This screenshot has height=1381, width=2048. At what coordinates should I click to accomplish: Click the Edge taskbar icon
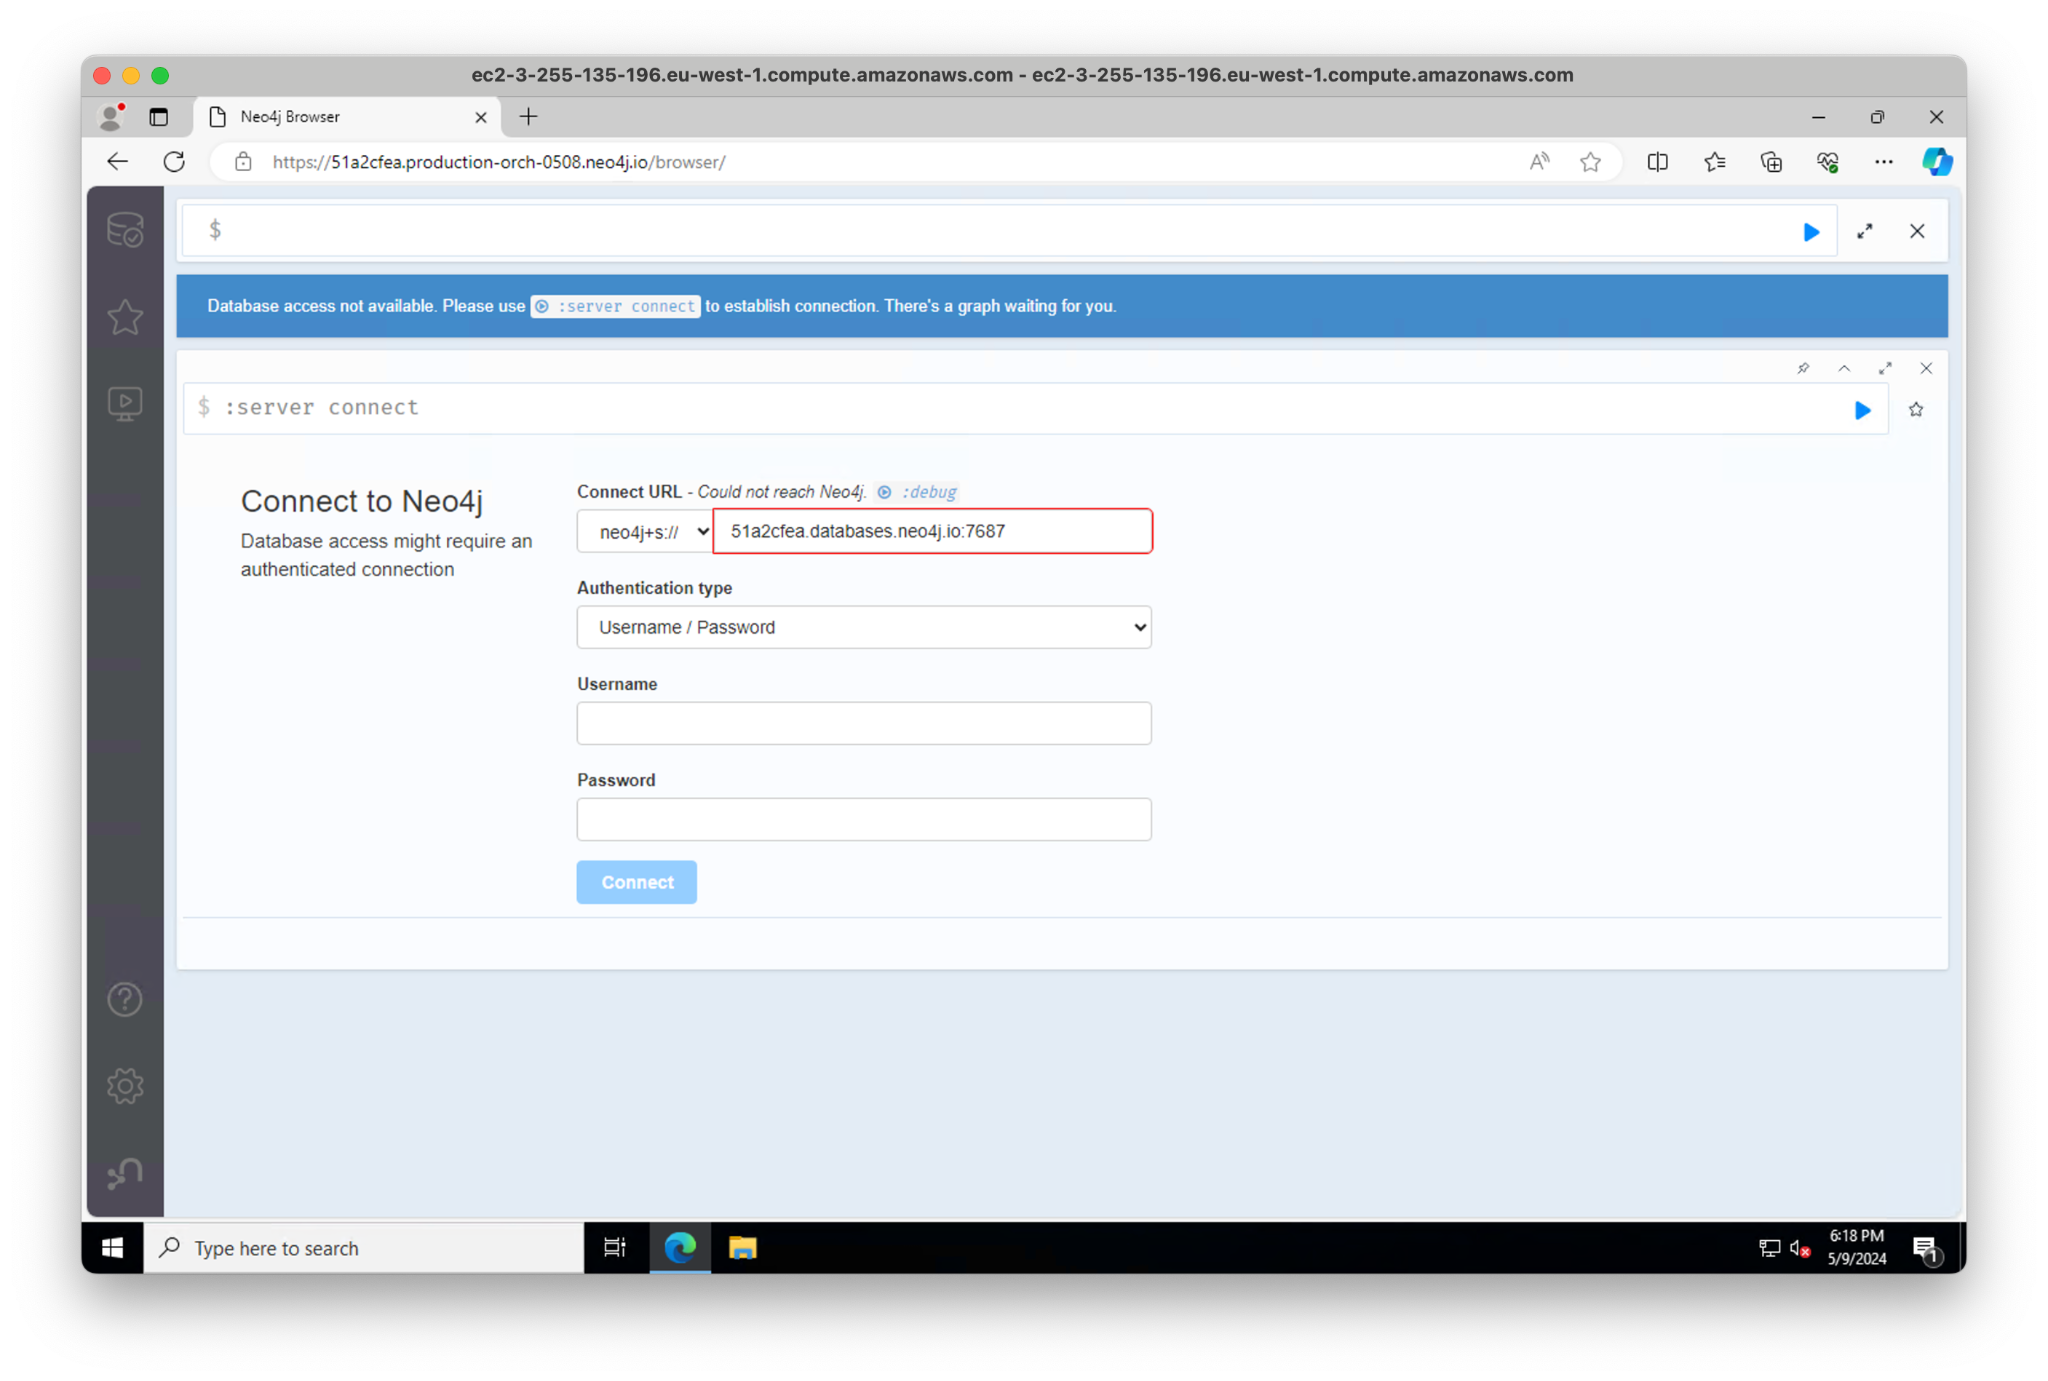pos(680,1247)
